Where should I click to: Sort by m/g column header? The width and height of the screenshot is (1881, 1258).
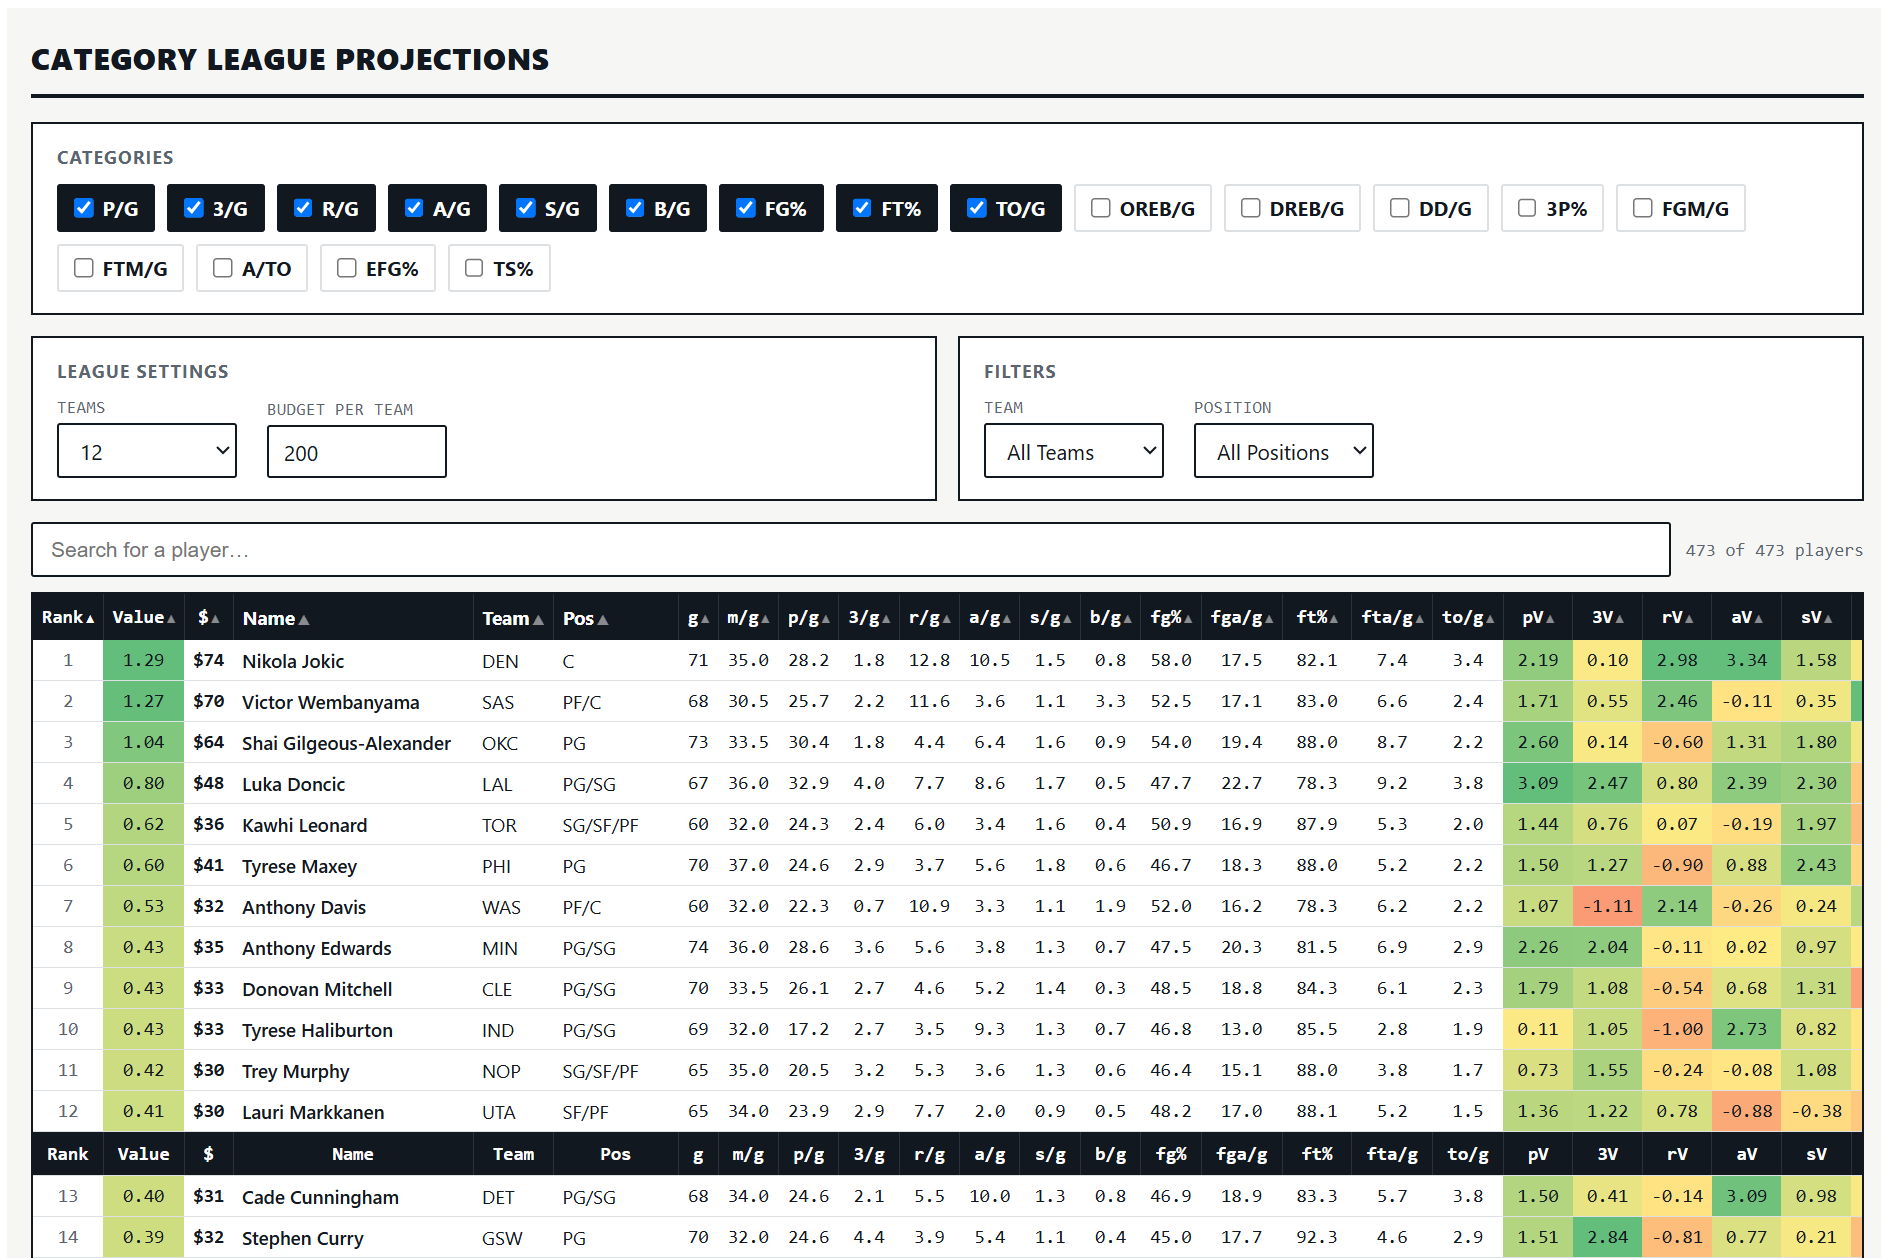748,618
